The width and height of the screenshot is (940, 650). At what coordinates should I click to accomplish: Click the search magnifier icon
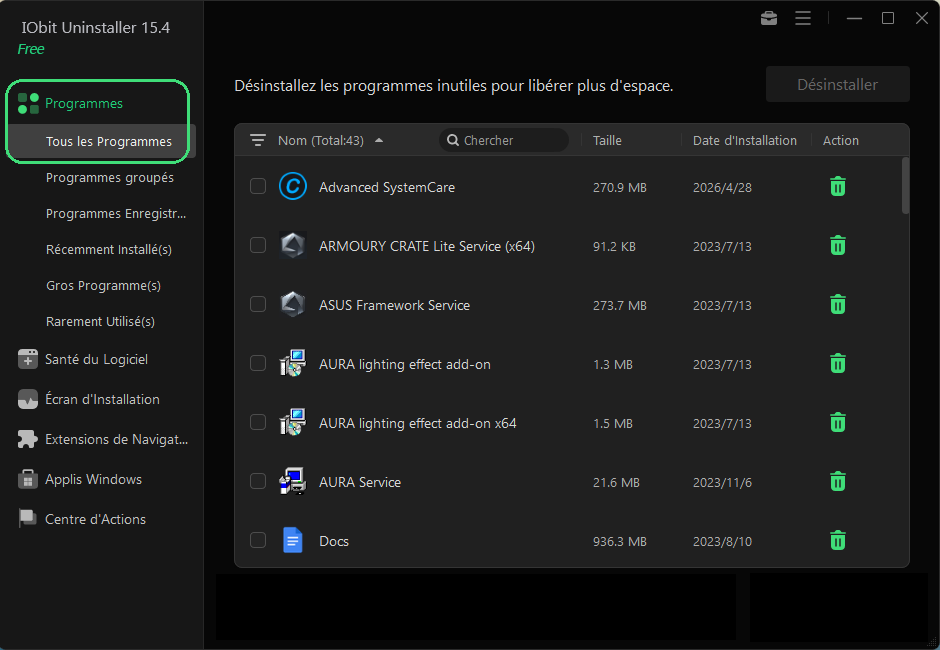pos(453,140)
